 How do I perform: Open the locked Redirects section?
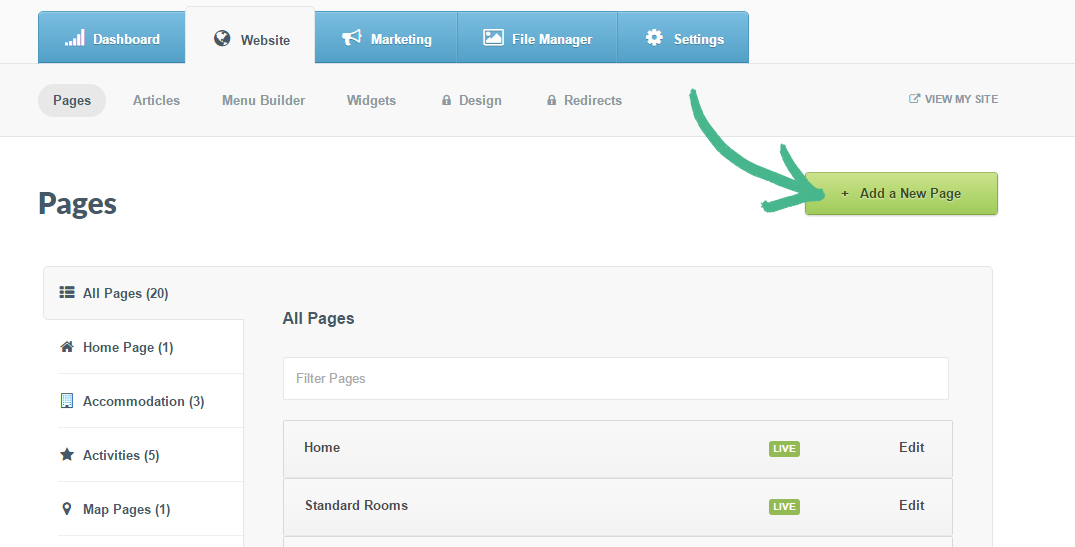tap(584, 100)
